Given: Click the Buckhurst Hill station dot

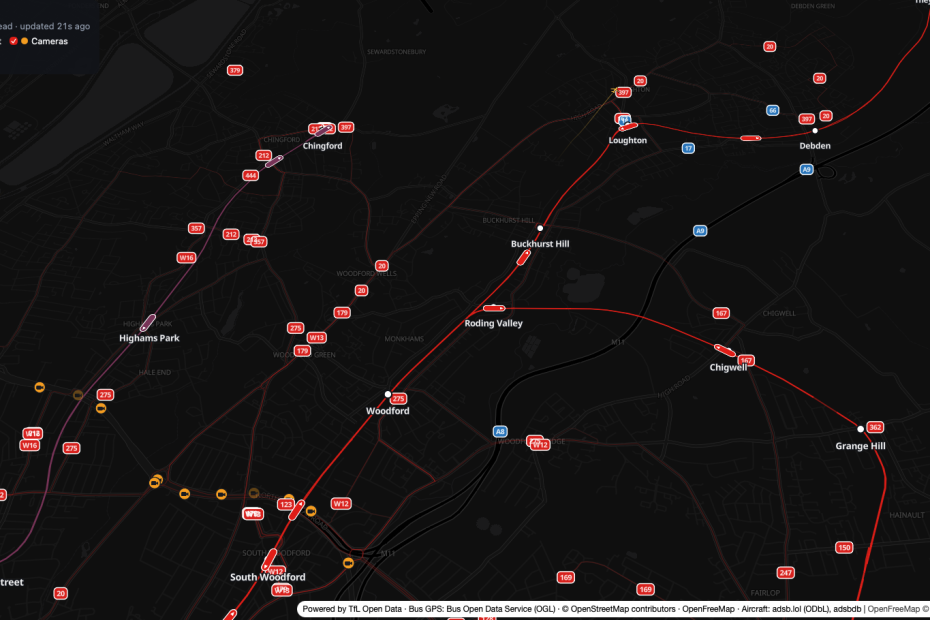Looking at the screenshot, I should (x=540, y=228).
